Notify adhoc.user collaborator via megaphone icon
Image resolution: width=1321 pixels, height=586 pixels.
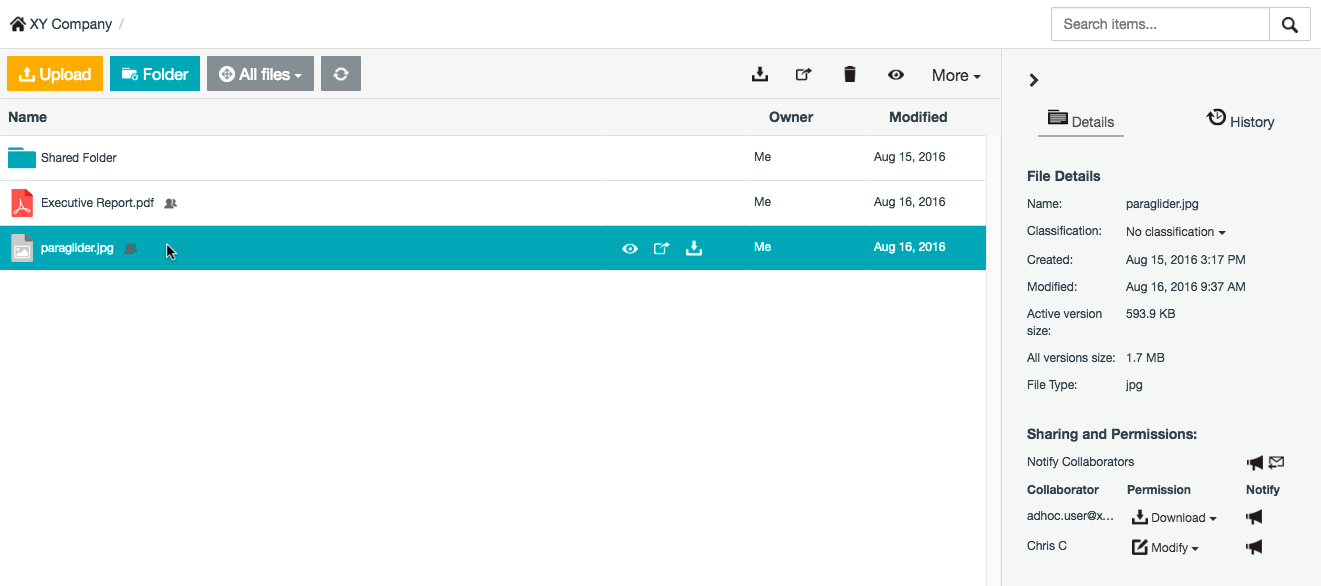(x=1254, y=517)
